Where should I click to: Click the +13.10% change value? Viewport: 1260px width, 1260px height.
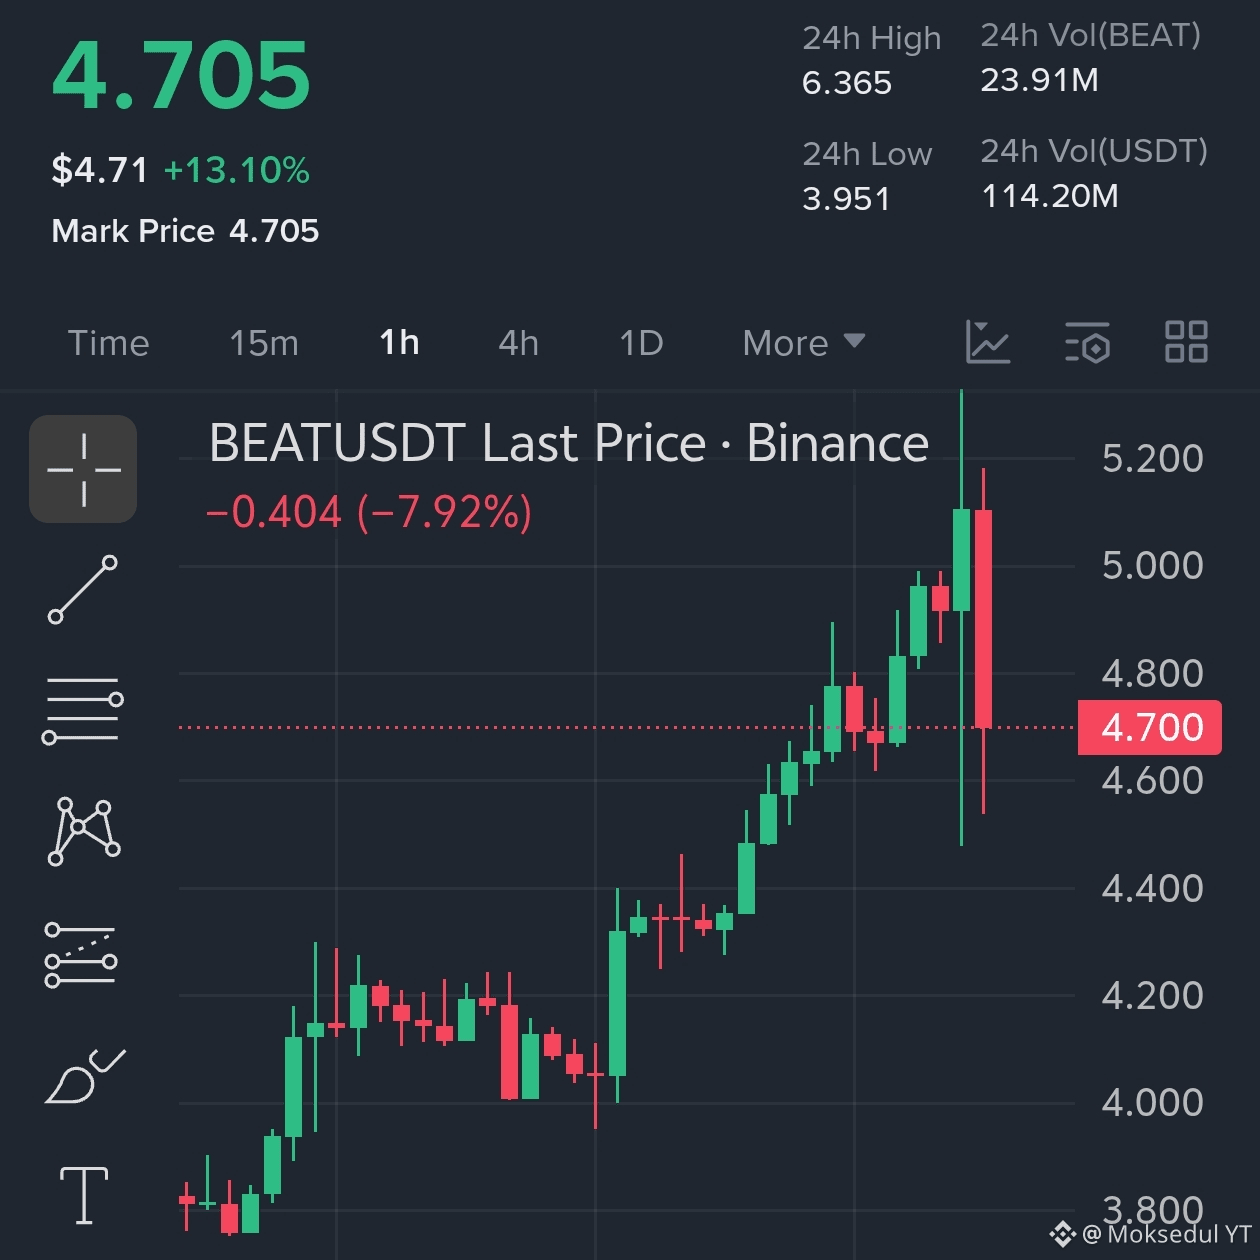point(237,170)
